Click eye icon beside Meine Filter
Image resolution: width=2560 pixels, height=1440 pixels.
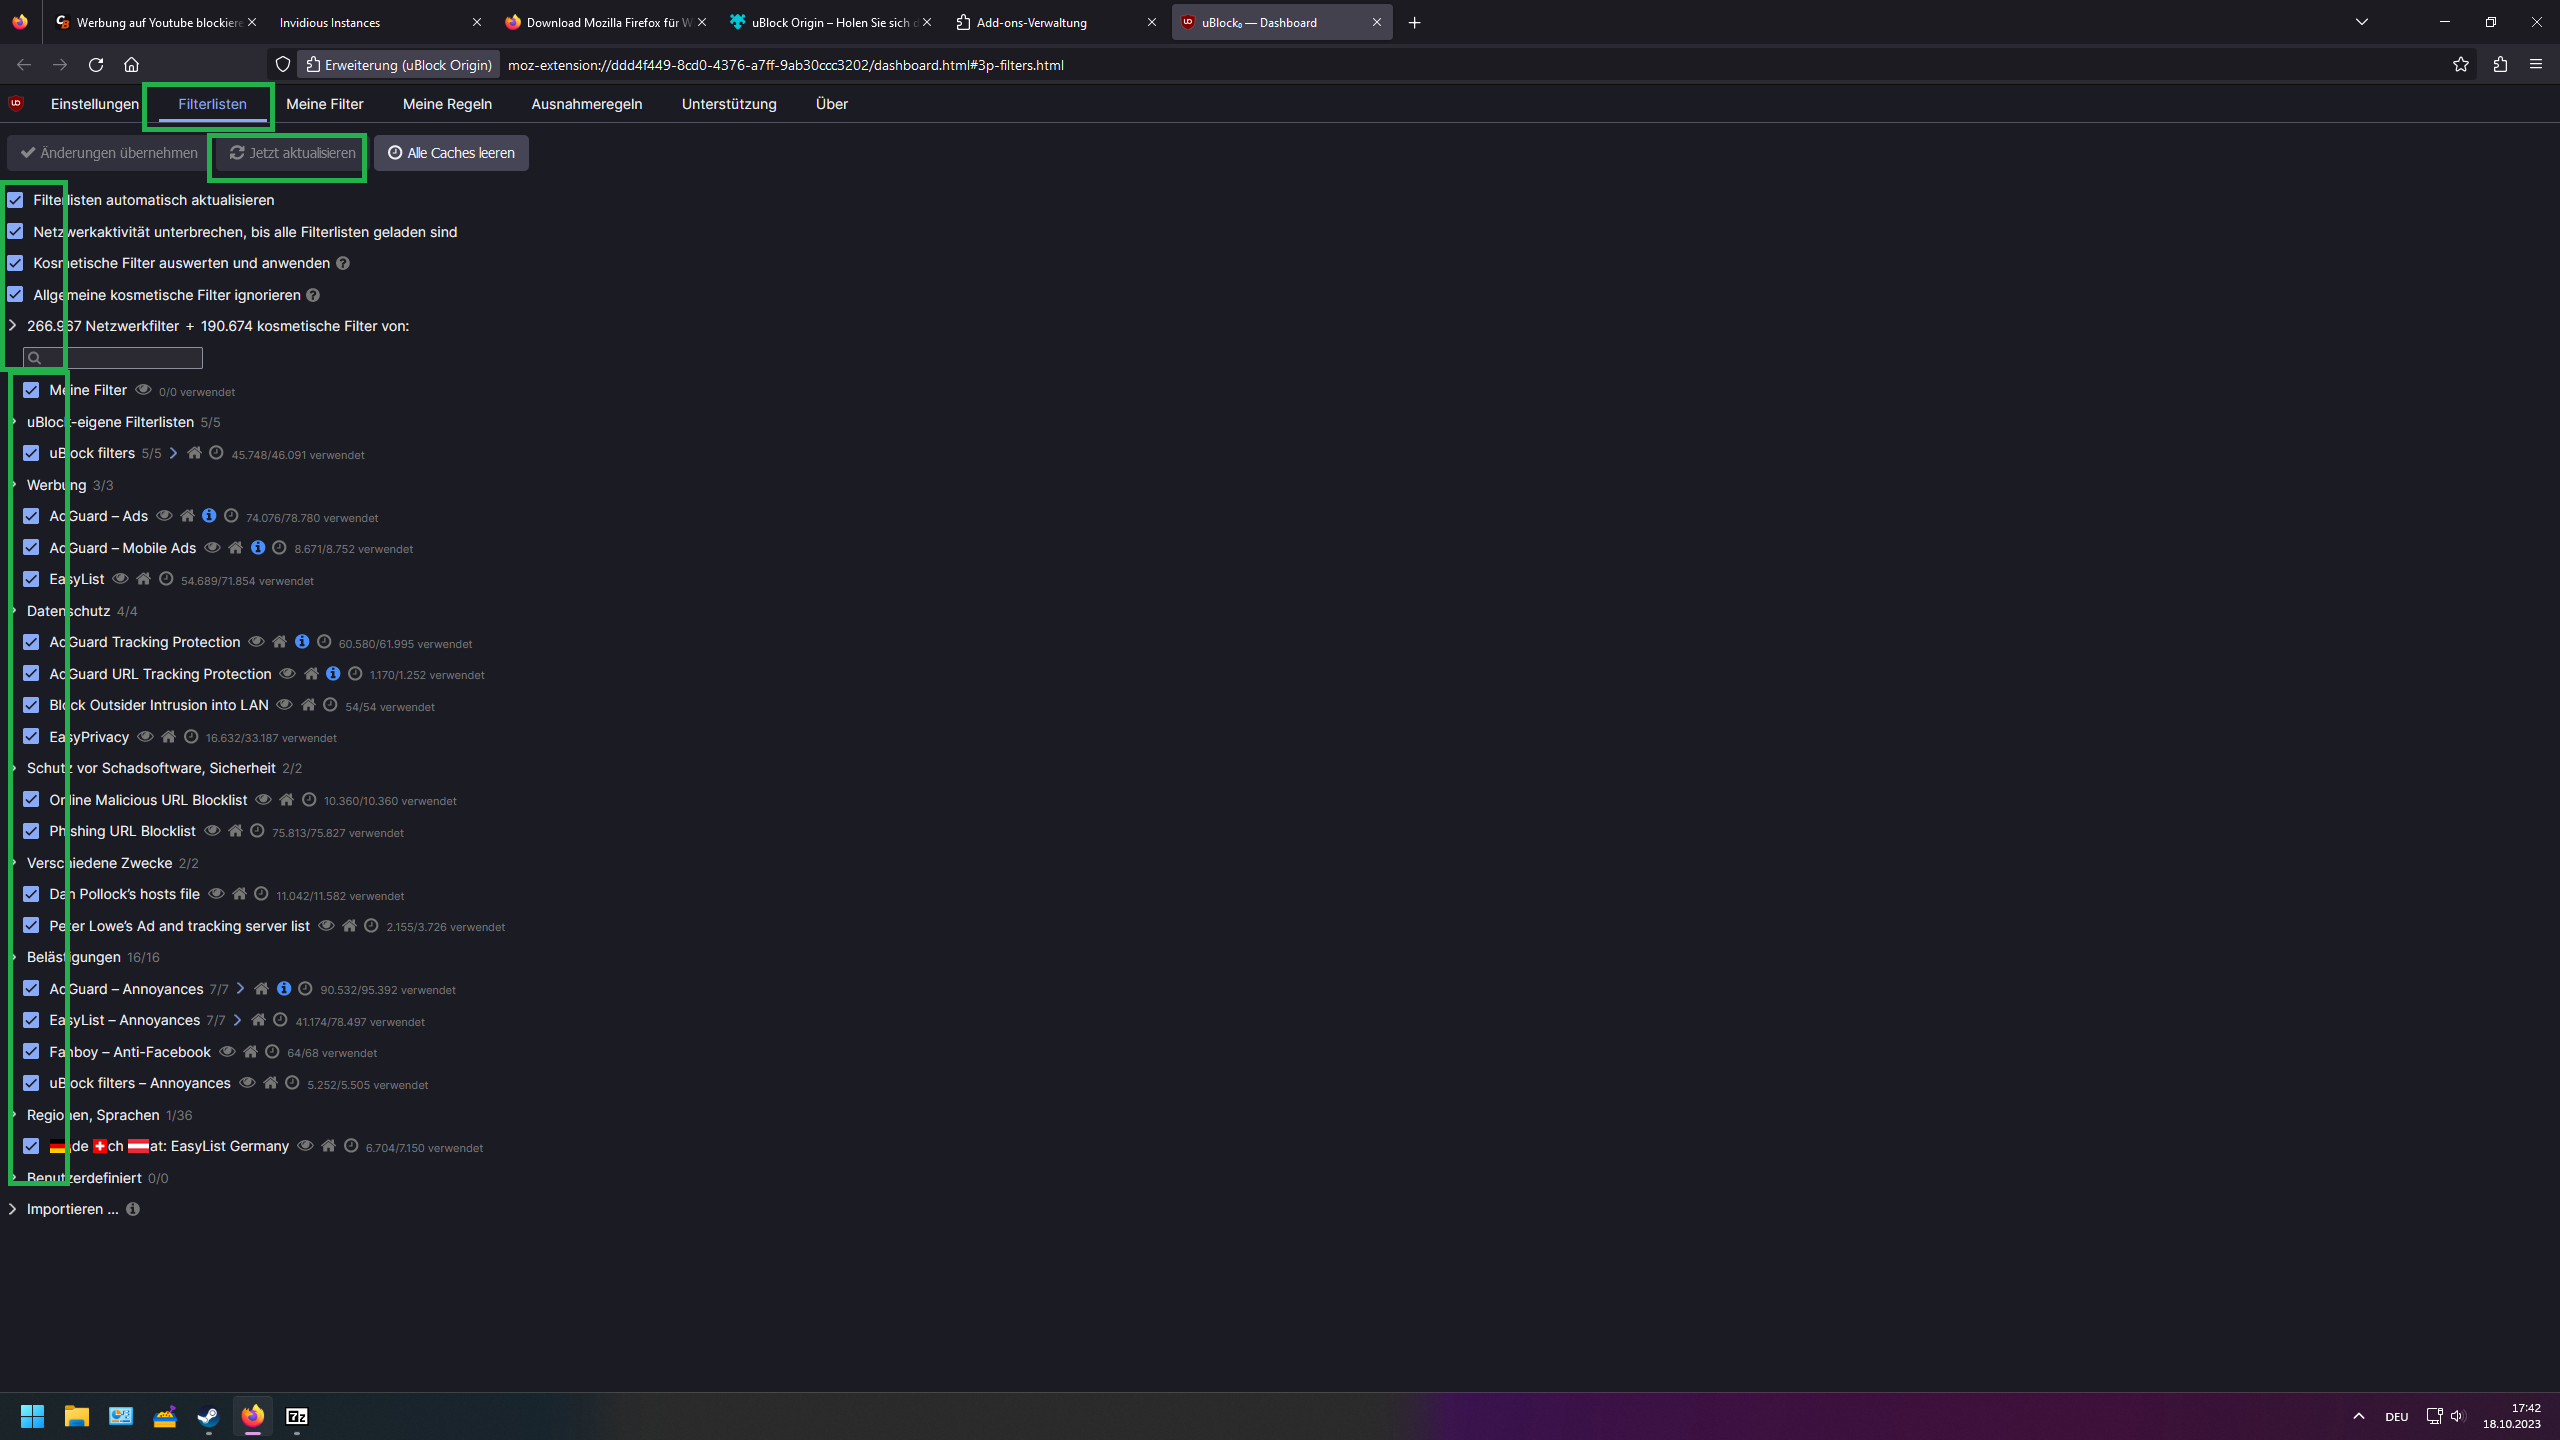coord(143,390)
